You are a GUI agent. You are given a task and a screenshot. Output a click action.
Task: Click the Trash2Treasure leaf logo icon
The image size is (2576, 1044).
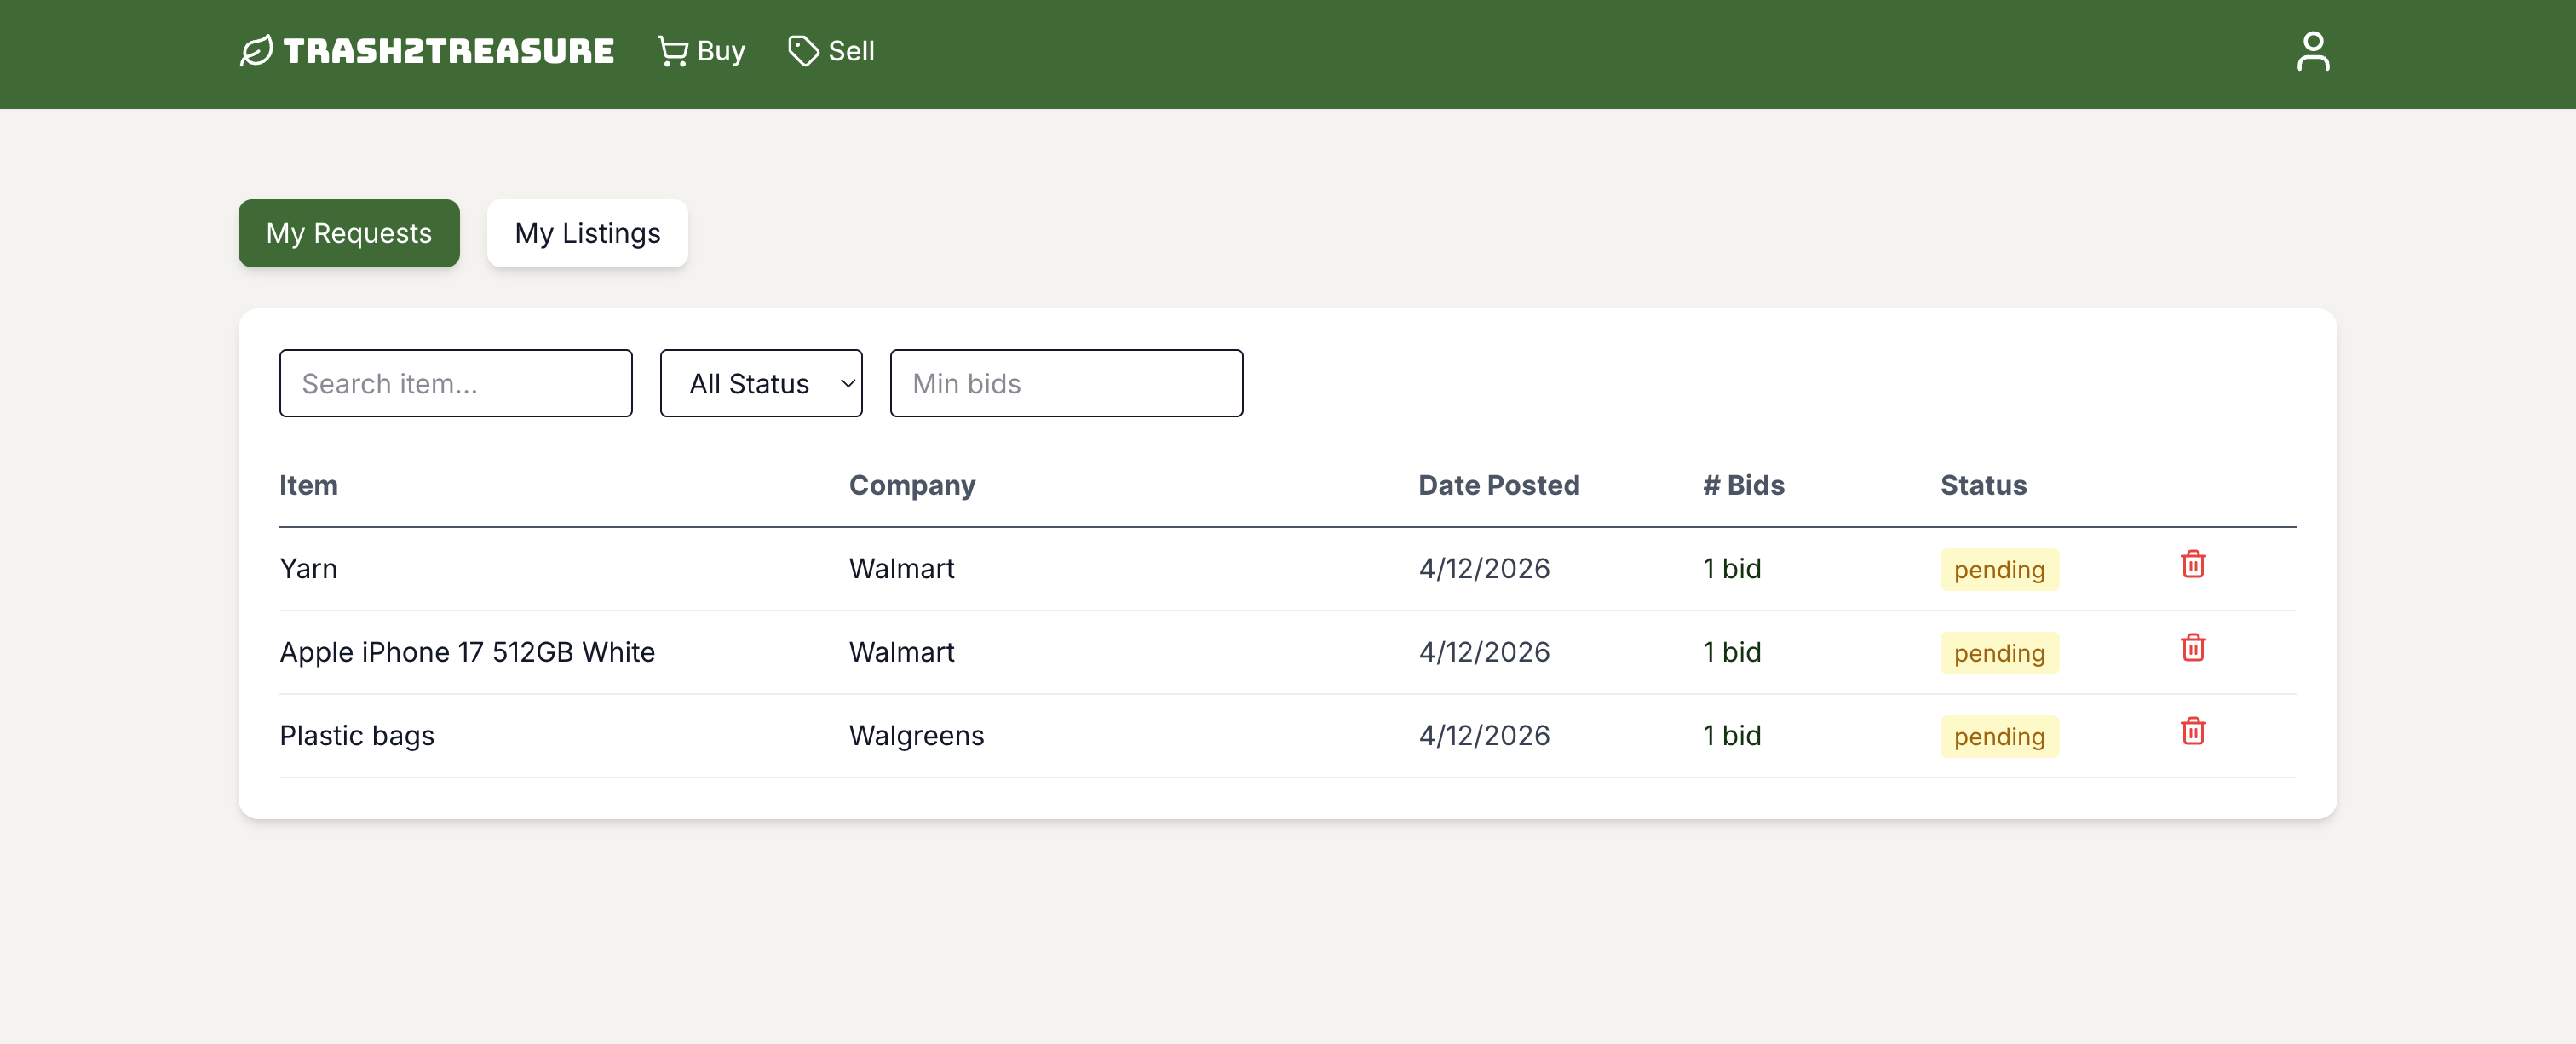[256, 51]
